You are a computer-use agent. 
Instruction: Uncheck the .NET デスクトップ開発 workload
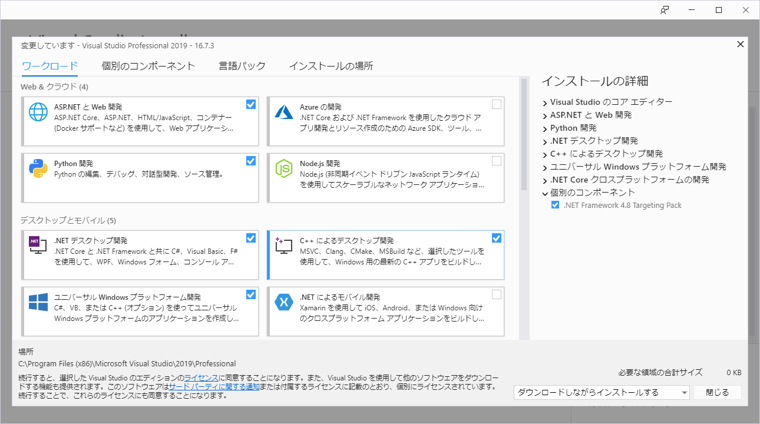pos(251,238)
